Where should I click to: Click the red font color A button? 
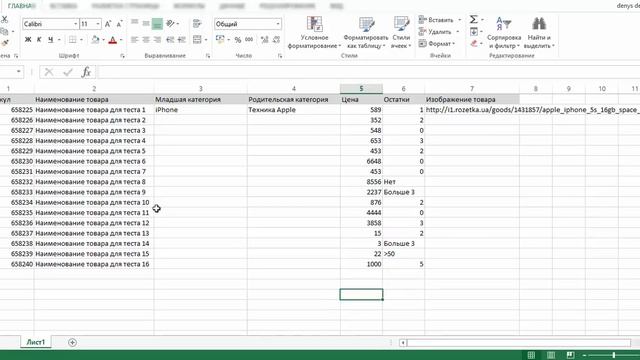[x=113, y=40]
